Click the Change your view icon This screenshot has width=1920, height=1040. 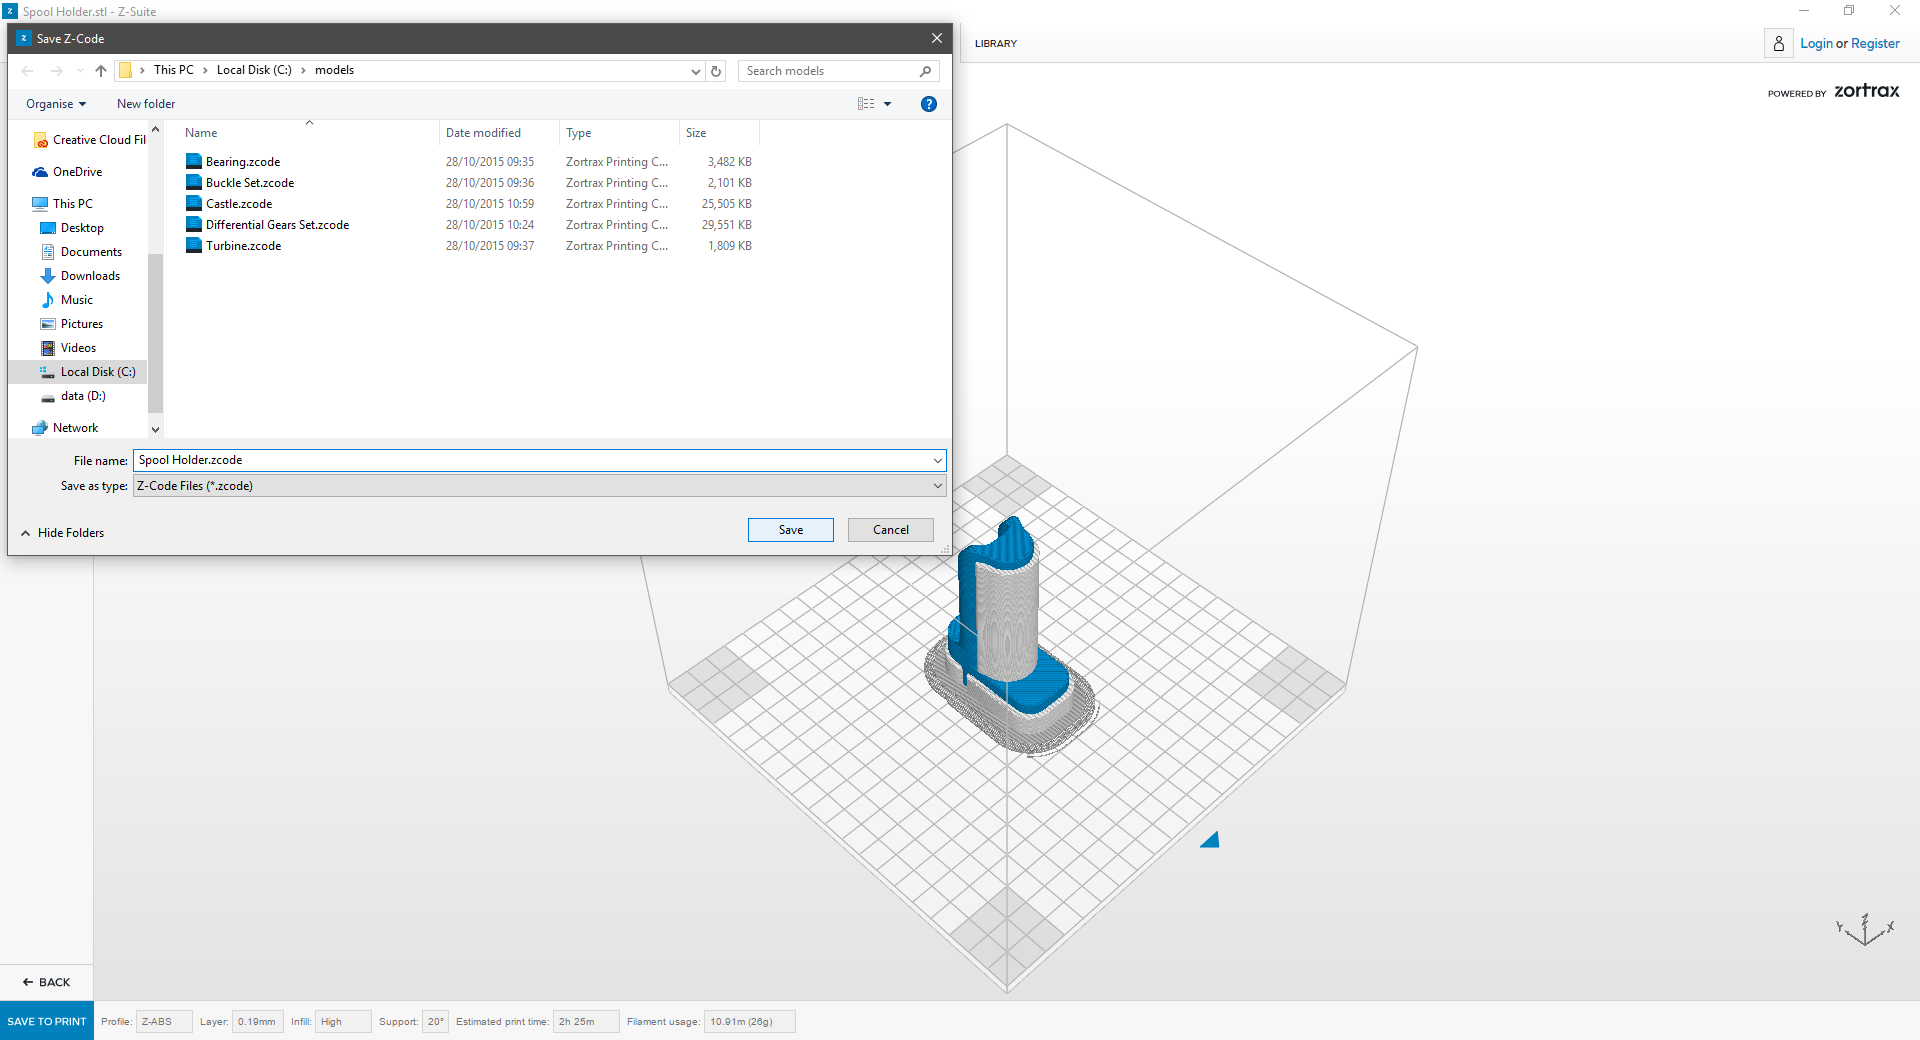point(866,104)
